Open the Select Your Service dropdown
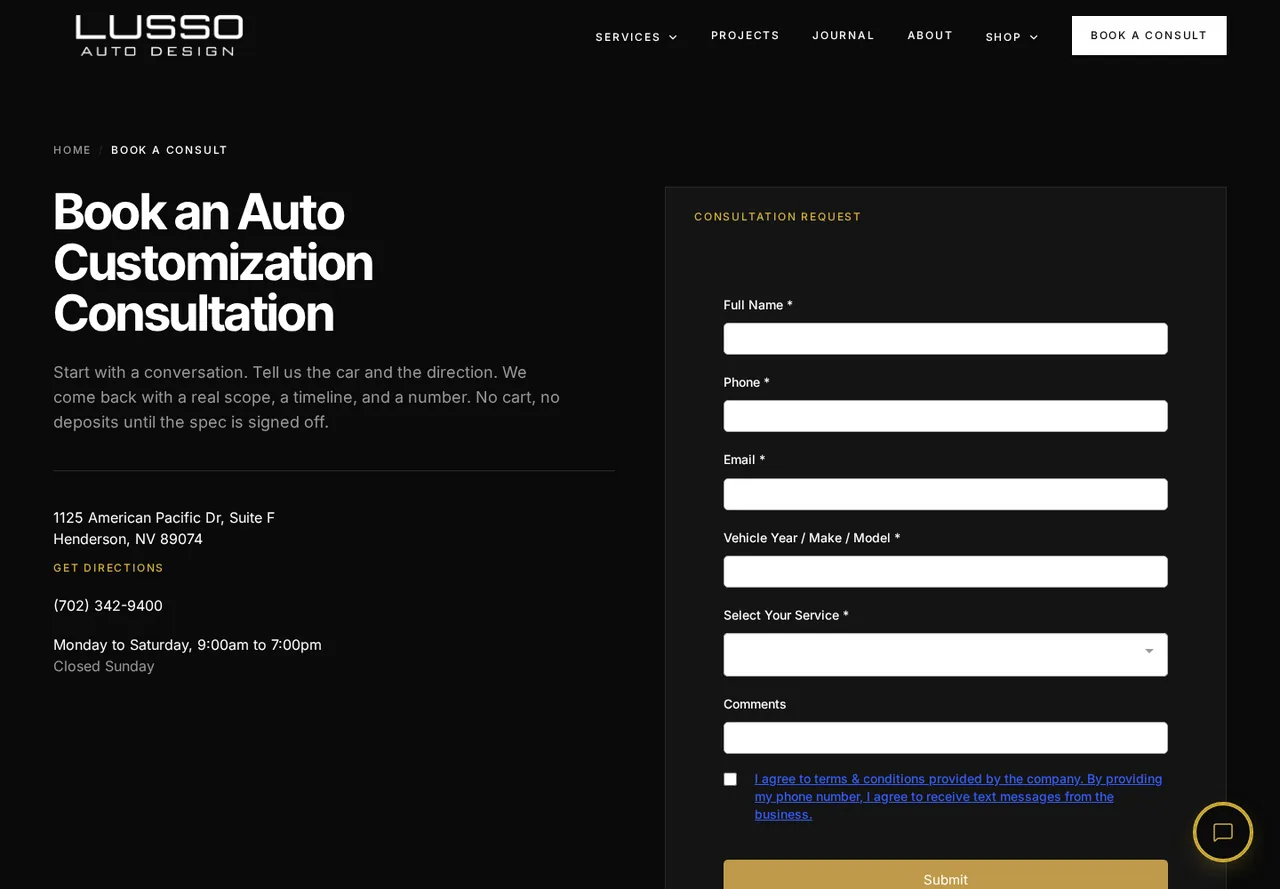 click(x=945, y=654)
